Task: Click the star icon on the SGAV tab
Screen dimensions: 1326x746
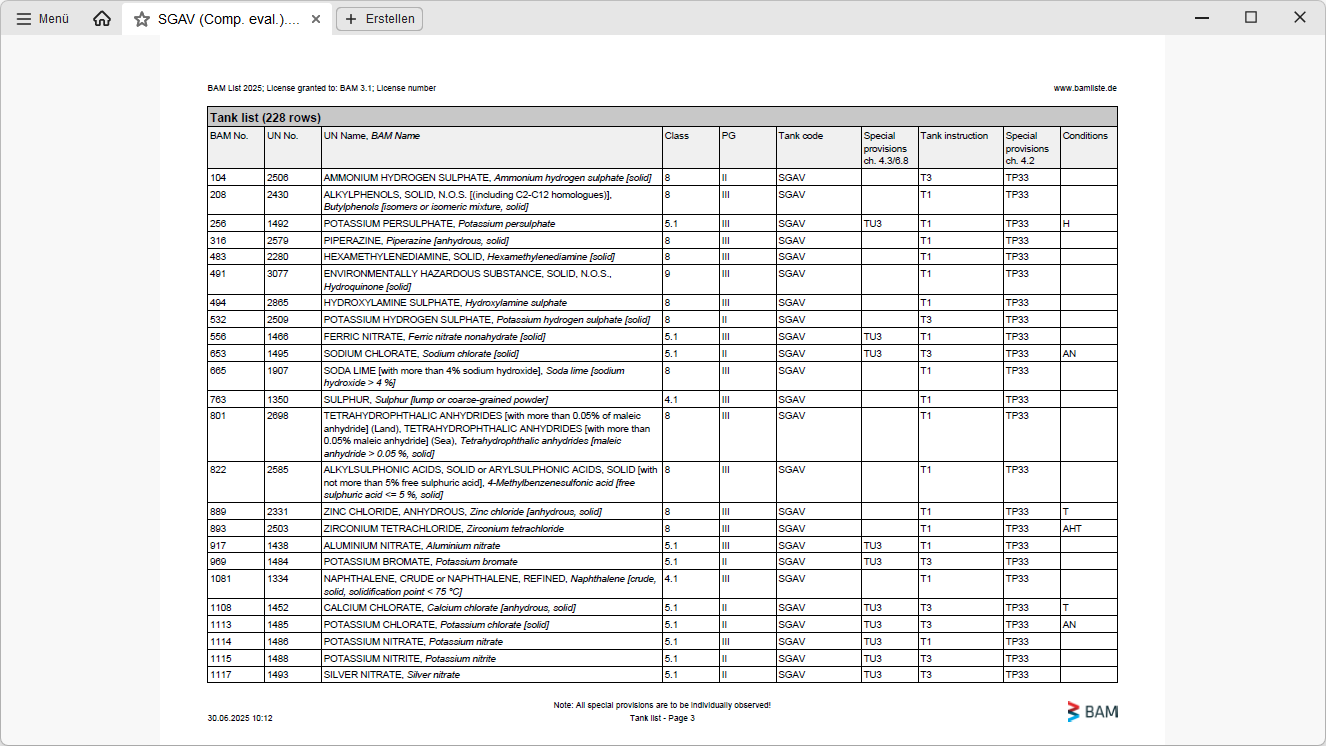Action: click(x=142, y=19)
